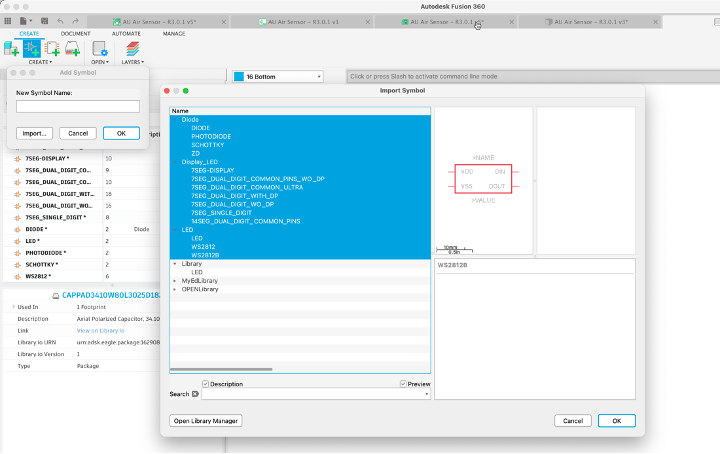The height and width of the screenshot is (454, 720).
Task: Click the Open Library Manager settings icon
Action: pos(100,49)
